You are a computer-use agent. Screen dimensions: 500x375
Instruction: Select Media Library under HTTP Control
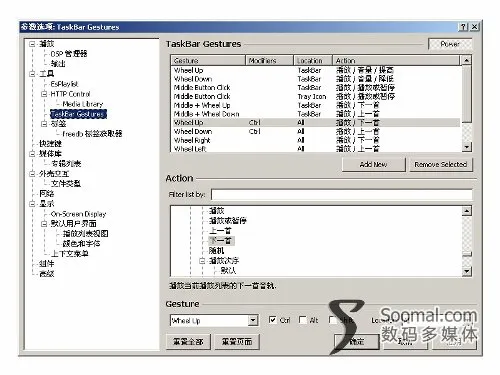(83, 104)
